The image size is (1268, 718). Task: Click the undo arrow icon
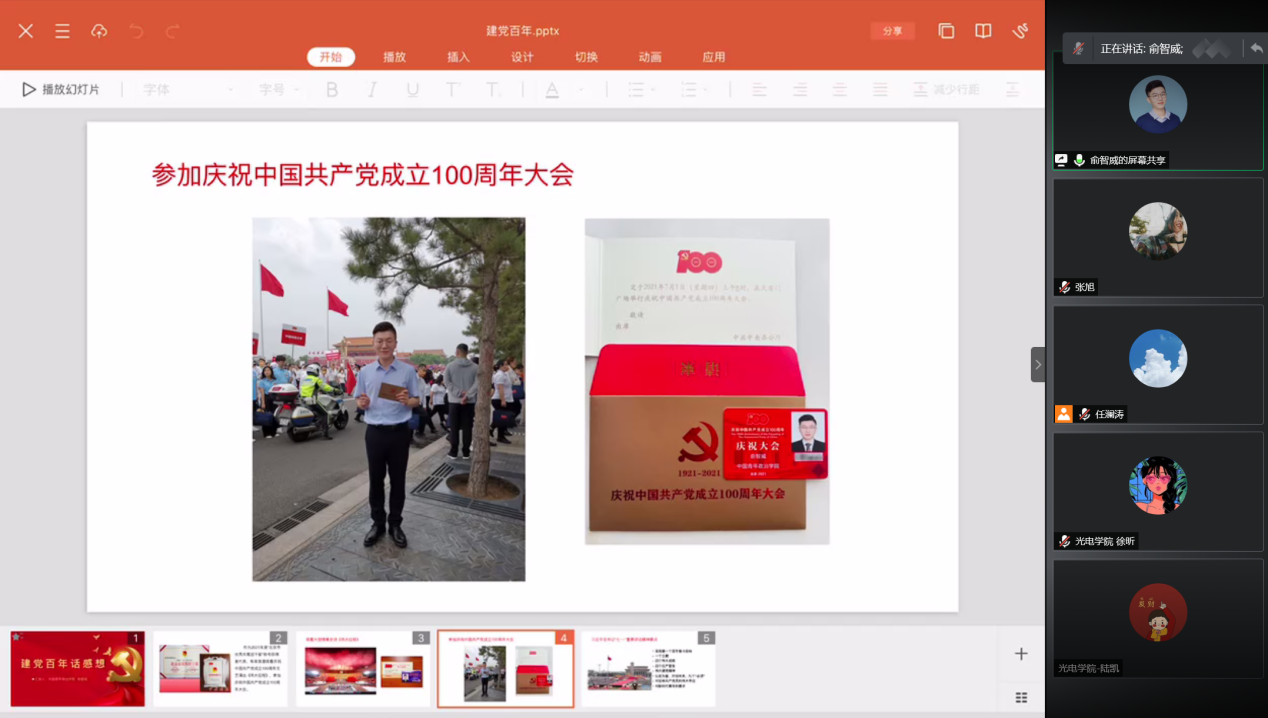coord(136,31)
